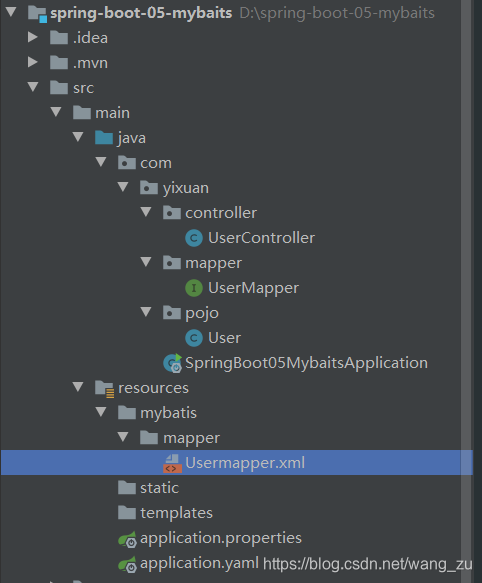Select the controller package label

221,213
